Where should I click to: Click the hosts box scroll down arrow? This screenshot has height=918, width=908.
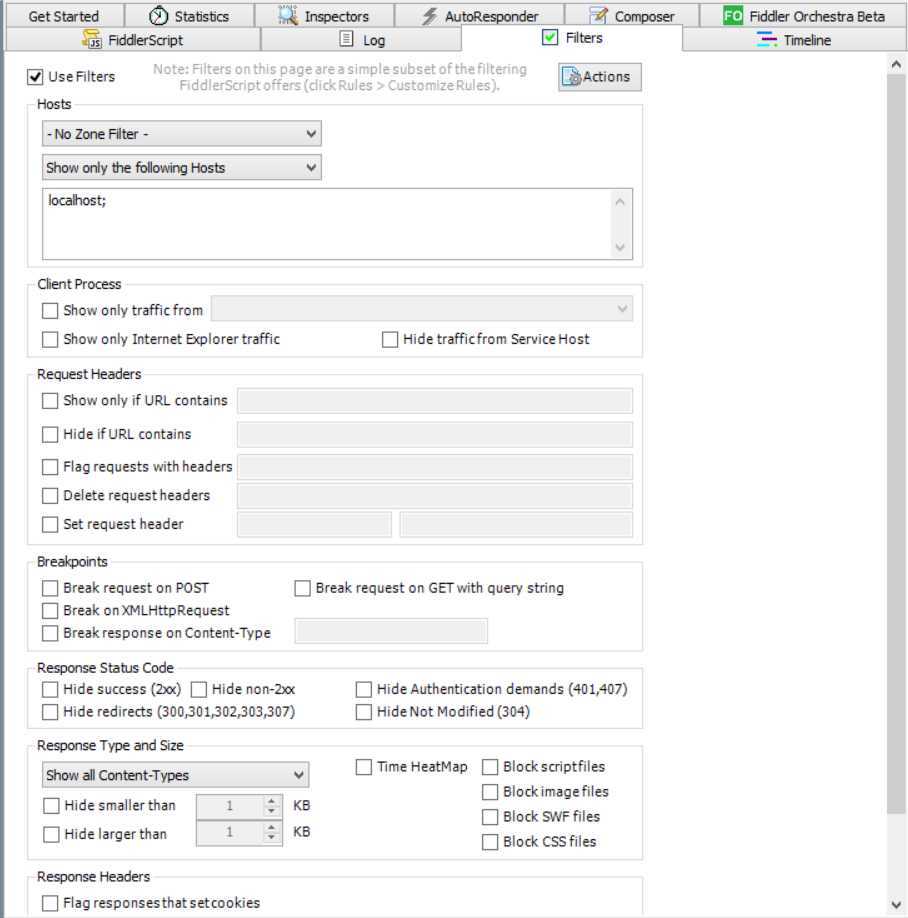point(620,248)
